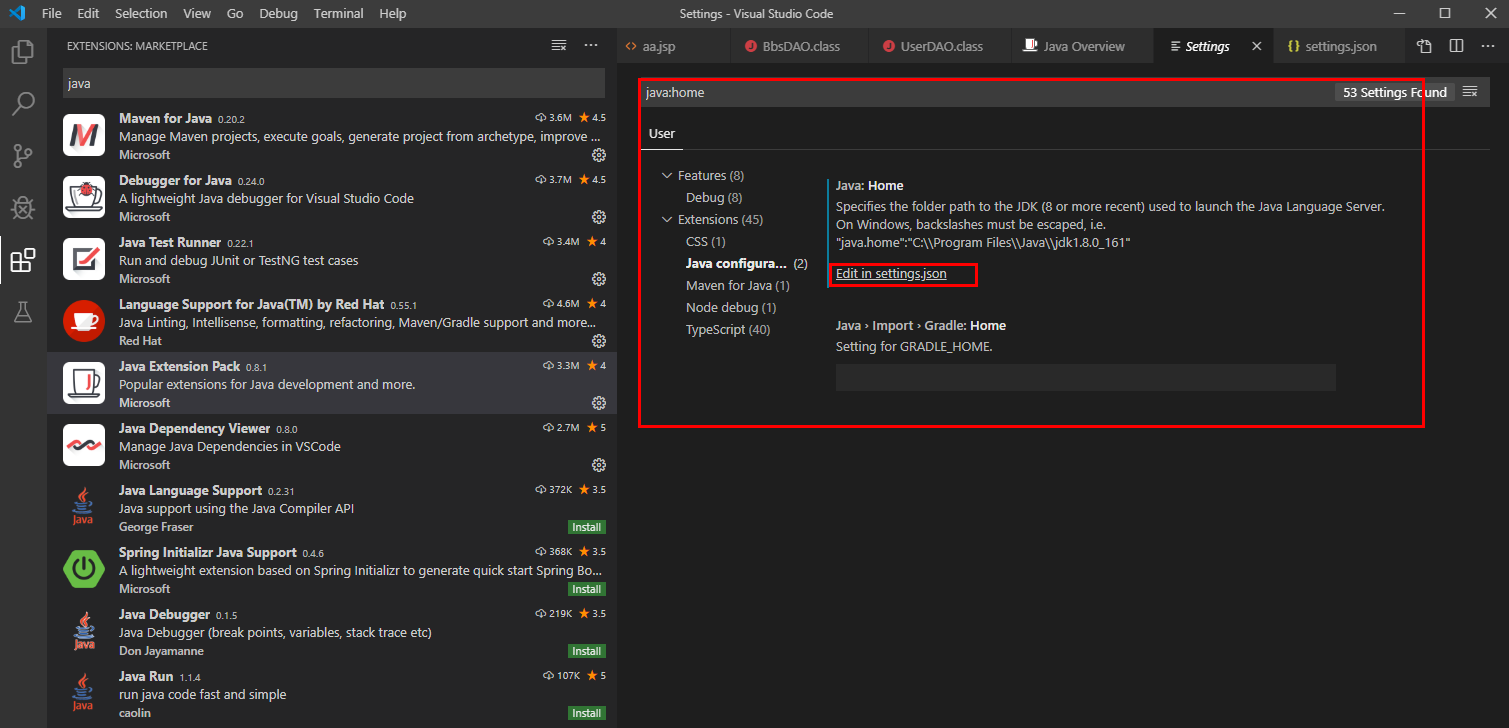Image resolution: width=1509 pixels, height=728 pixels.
Task: Collapse the Features settings group
Action: click(667, 175)
